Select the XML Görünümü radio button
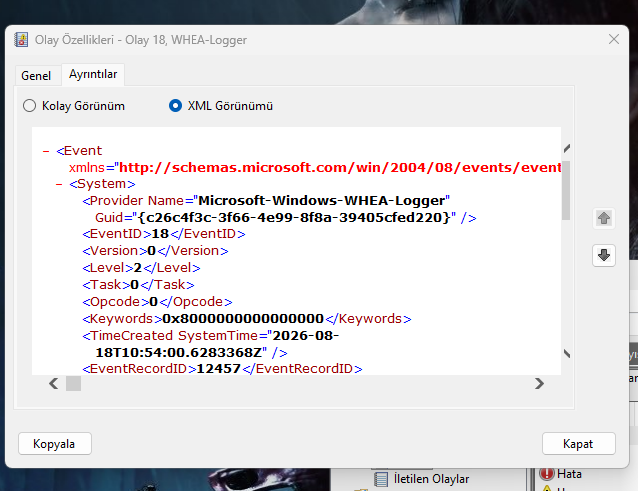This screenshot has height=491, width=638. [x=175, y=106]
